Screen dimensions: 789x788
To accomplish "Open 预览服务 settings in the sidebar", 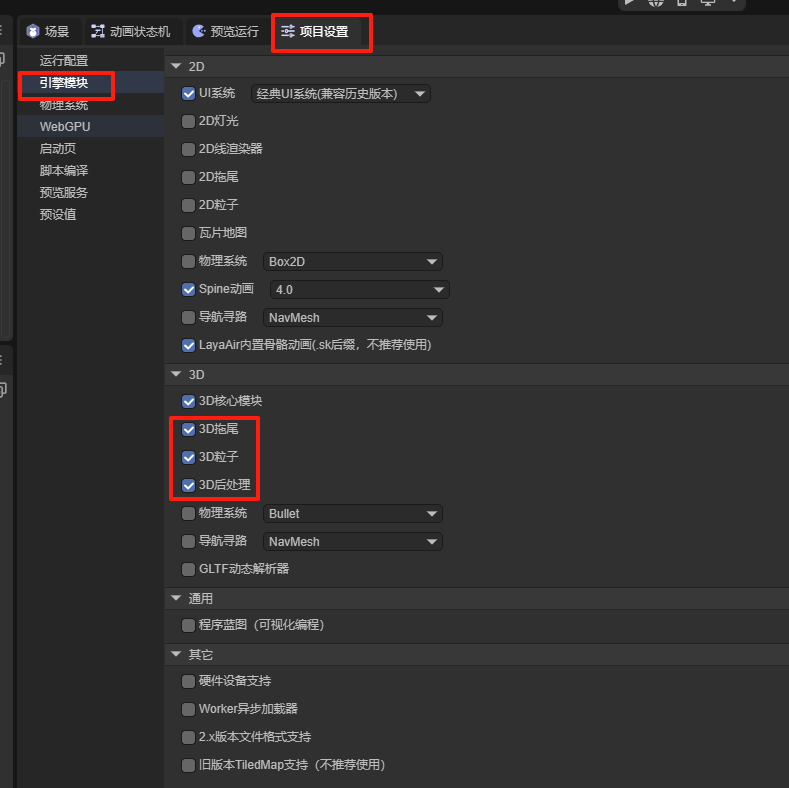I will click(91, 192).
